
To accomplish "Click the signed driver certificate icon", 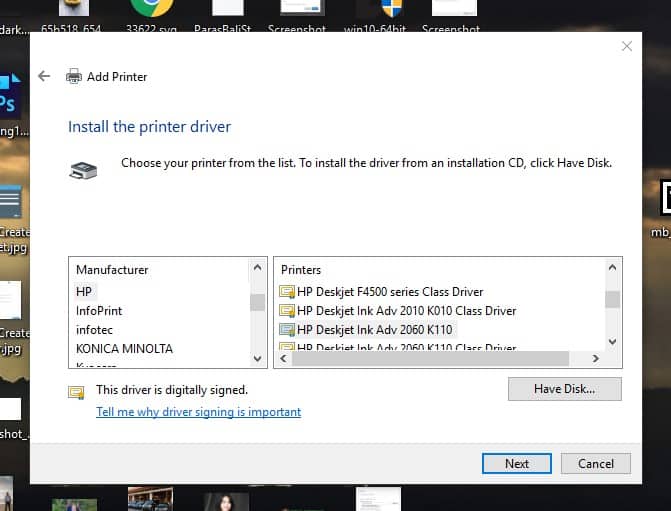I will pos(76,392).
